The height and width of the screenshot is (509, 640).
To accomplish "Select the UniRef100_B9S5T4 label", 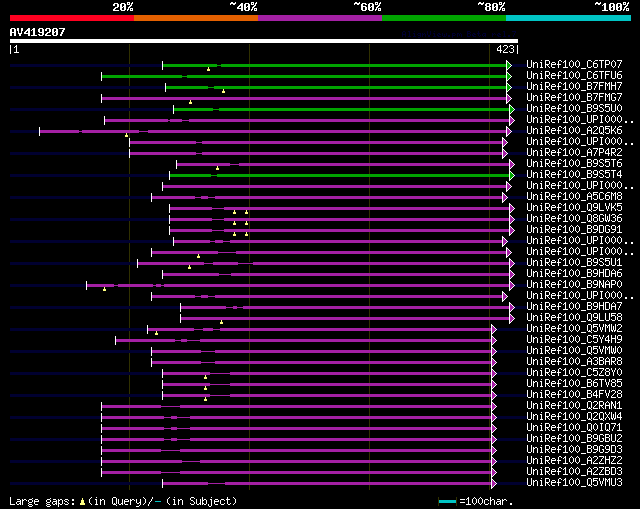I will (574, 175).
